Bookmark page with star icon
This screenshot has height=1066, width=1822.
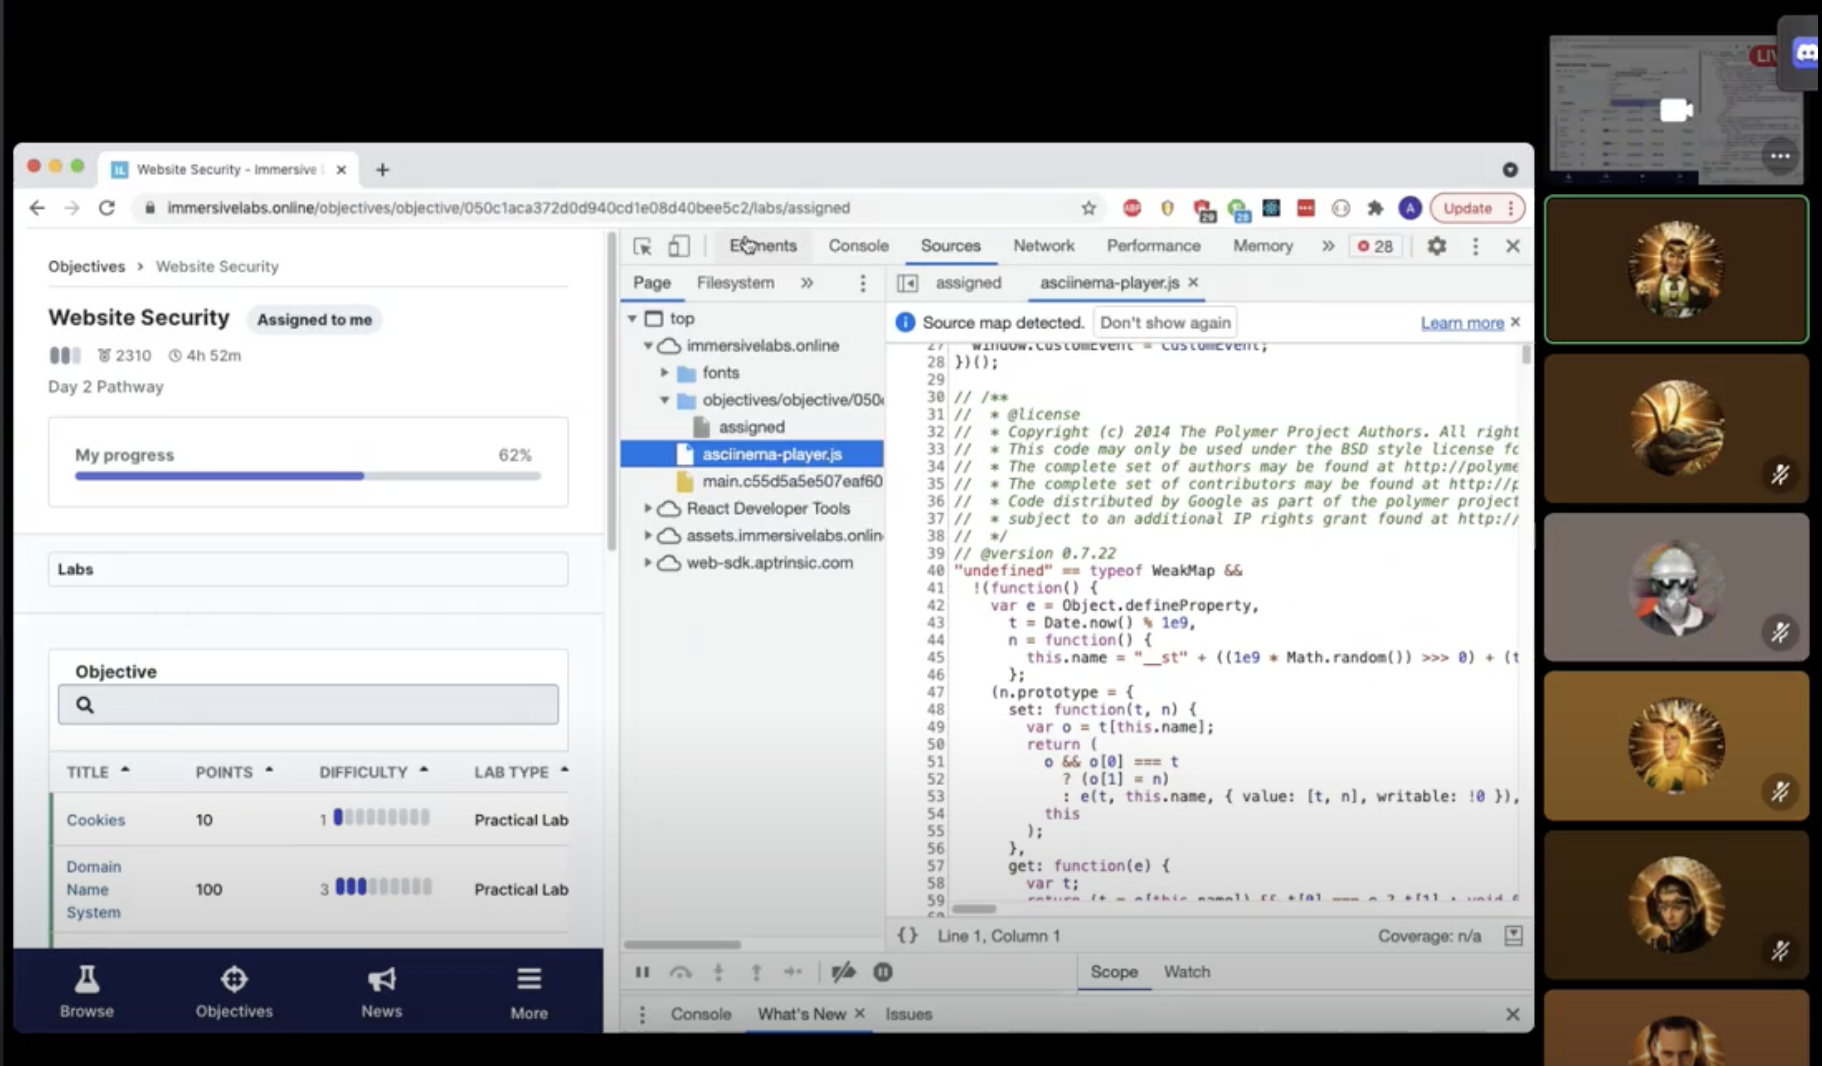pyautogui.click(x=1089, y=208)
